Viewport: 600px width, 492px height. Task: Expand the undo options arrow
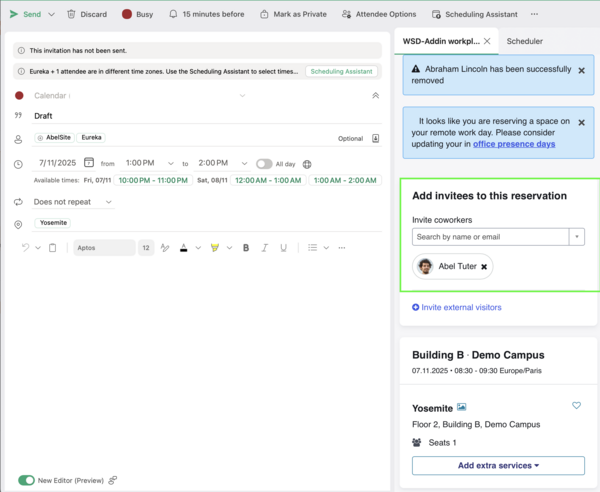[38, 248]
